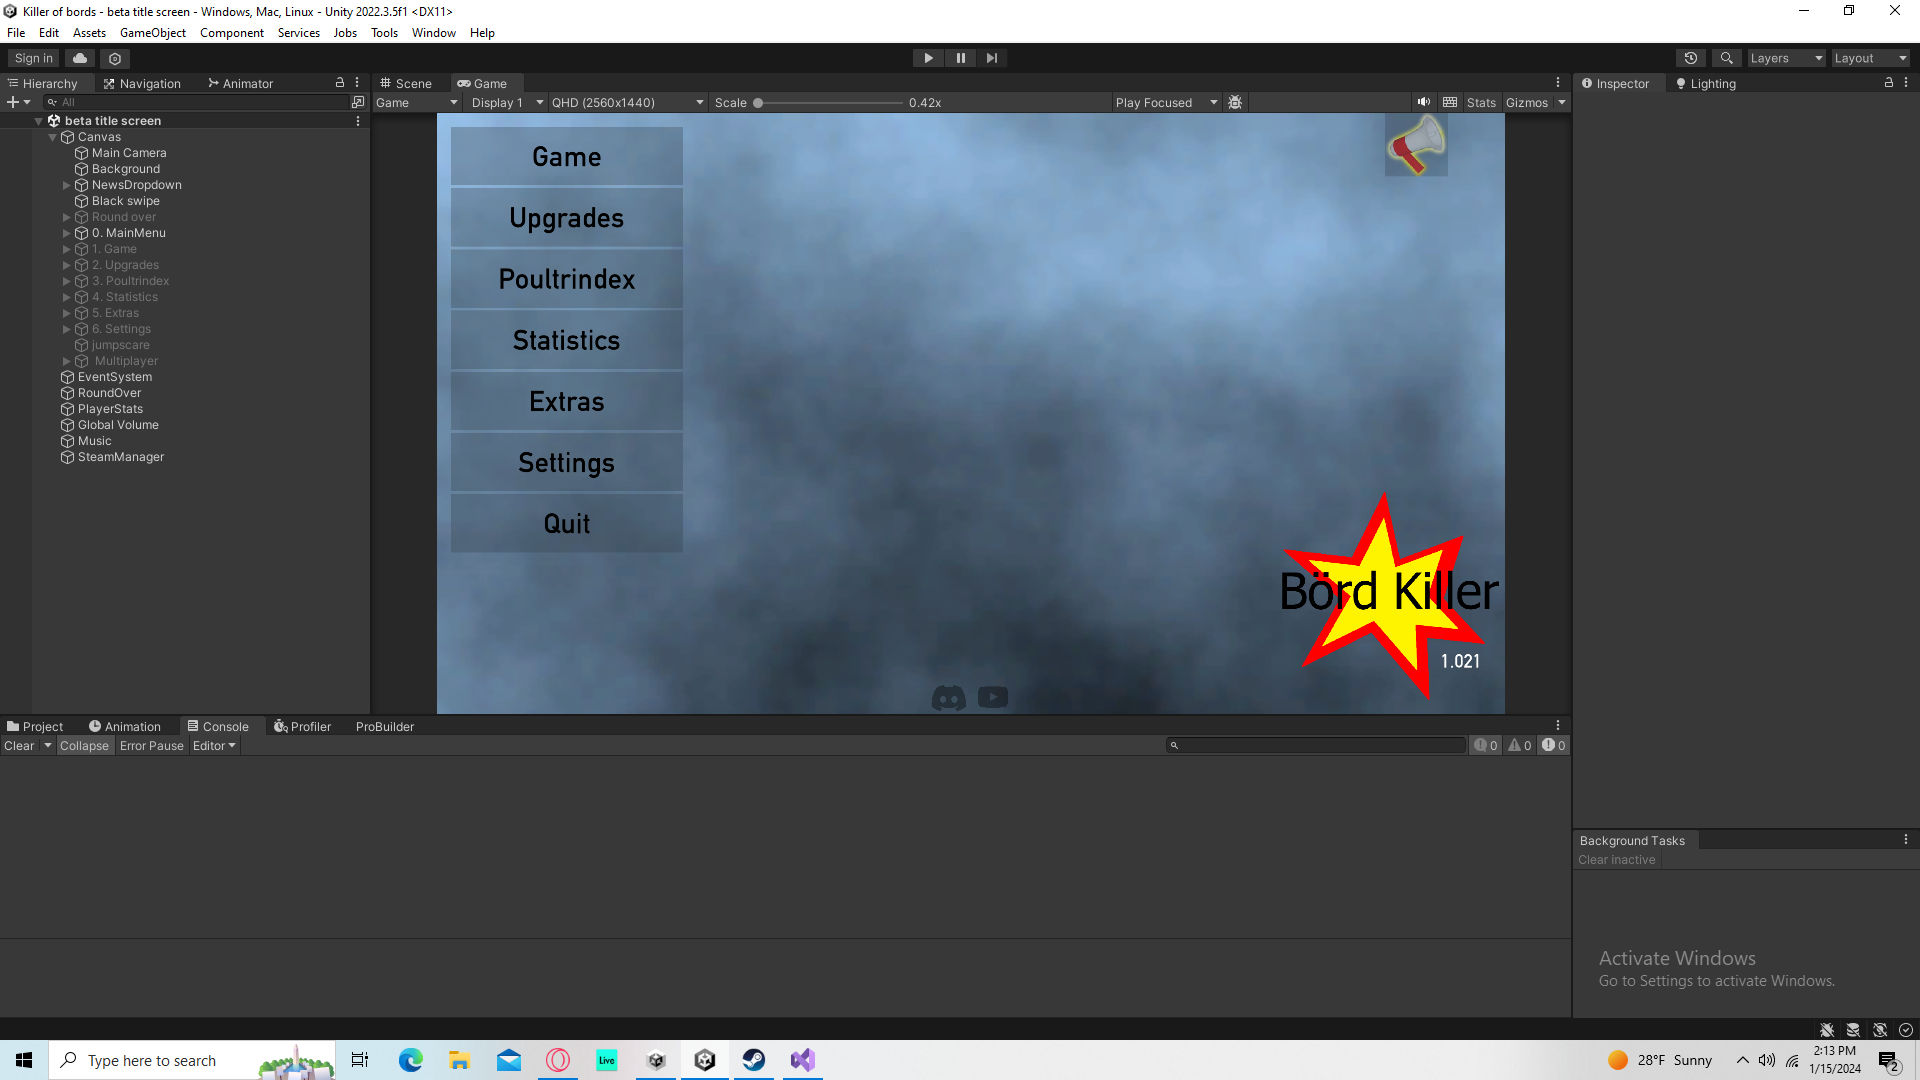Click the global search magnifier icon
The width and height of the screenshot is (1920, 1080).
[1726, 58]
